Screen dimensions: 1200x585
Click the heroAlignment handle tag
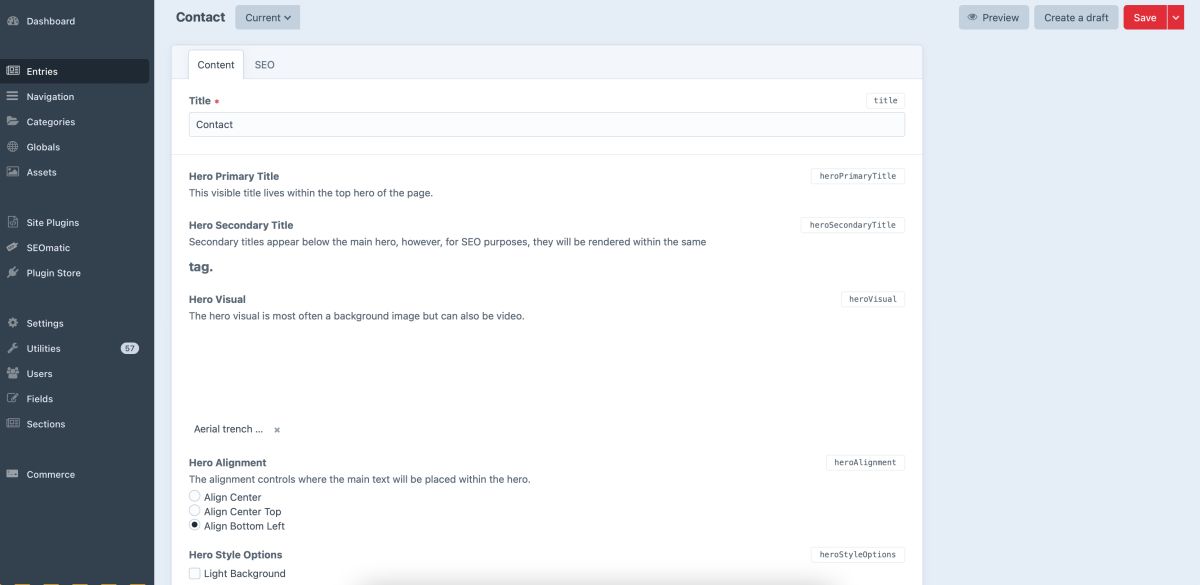865,462
